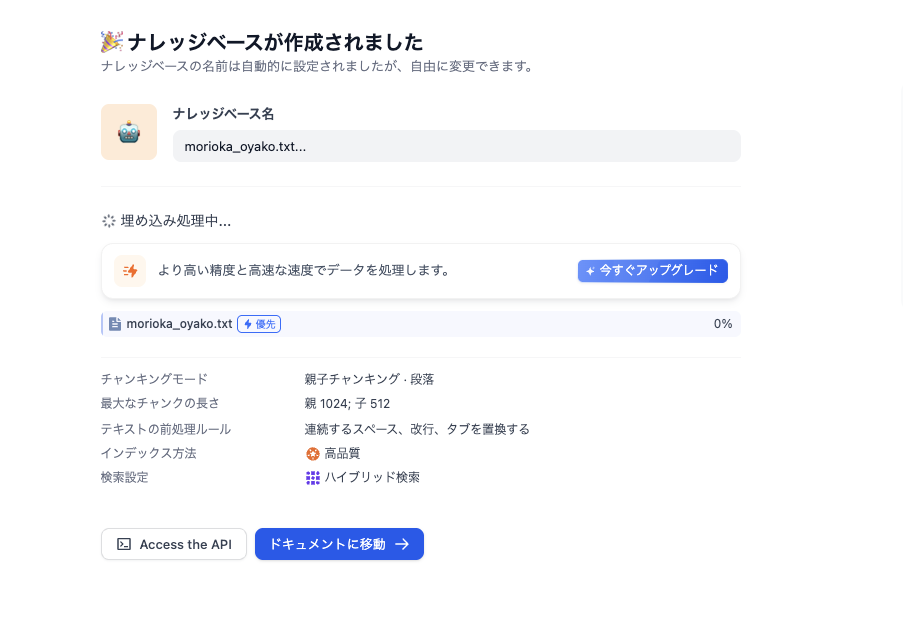Screen dimensions: 903x630
Task: Click the terminal icon in Access the API button
Action: point(124,544)
